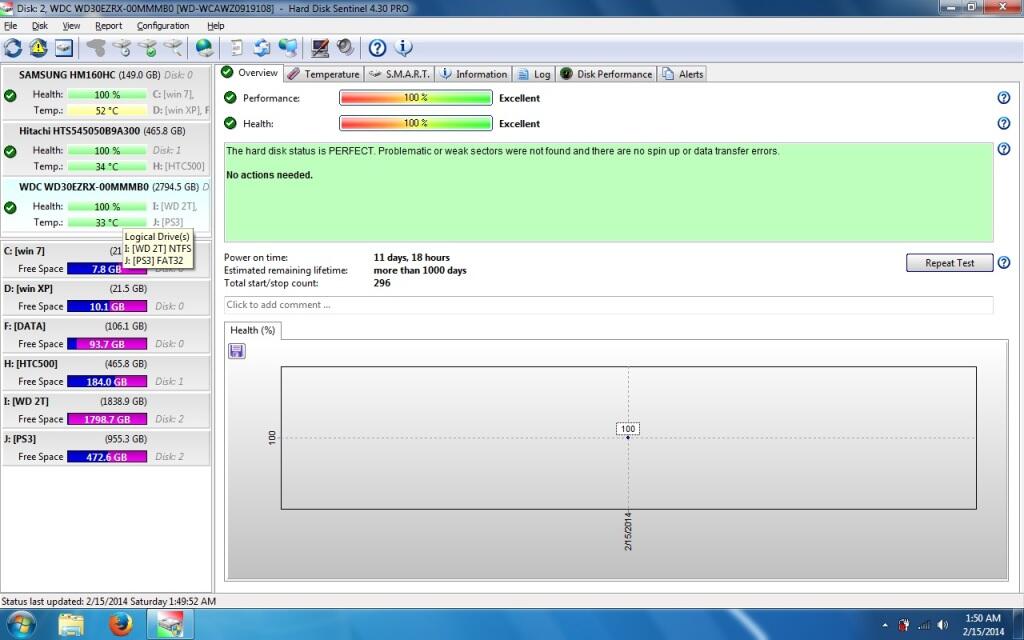Click the 'I: [WD 2T] NTFS' tooltip line
1024x640 pixels.
click(158, 249)
